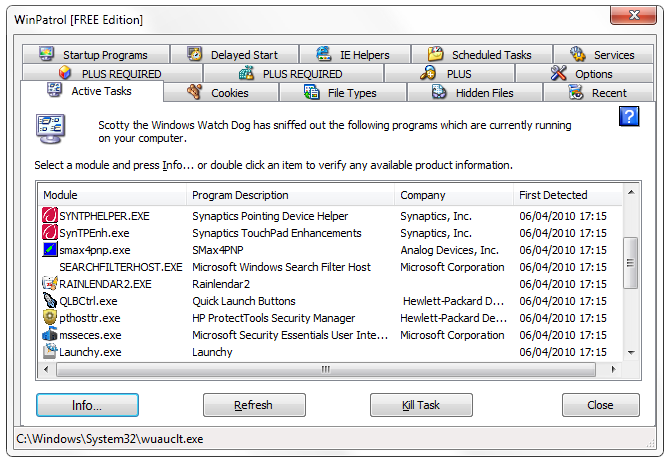
Task: Sort by the Module column header
Action: point(112,195)
